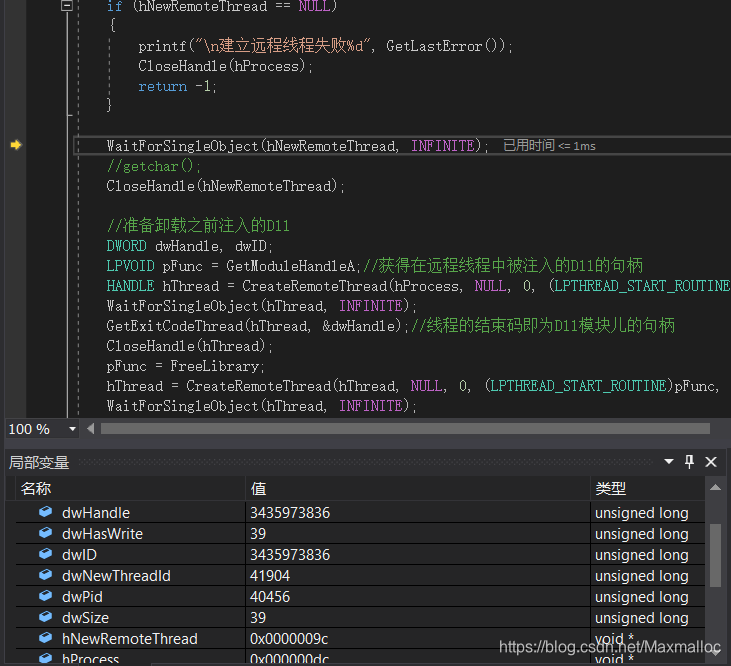Select the dwHasWrite variable row
The height and width of the screenshot is (666, 731).
pyautogui.click(x=360, y=534)
